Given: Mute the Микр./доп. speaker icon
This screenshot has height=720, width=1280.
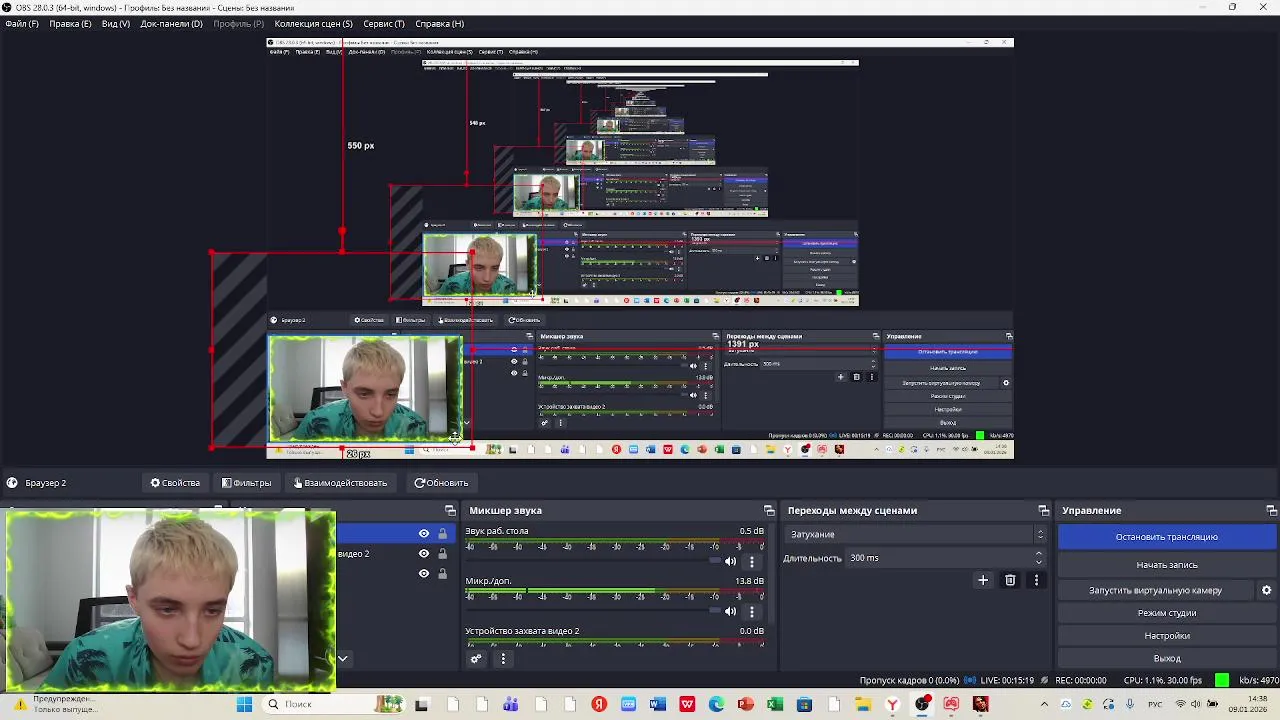Looking at the screenshot, I should 730,611.
